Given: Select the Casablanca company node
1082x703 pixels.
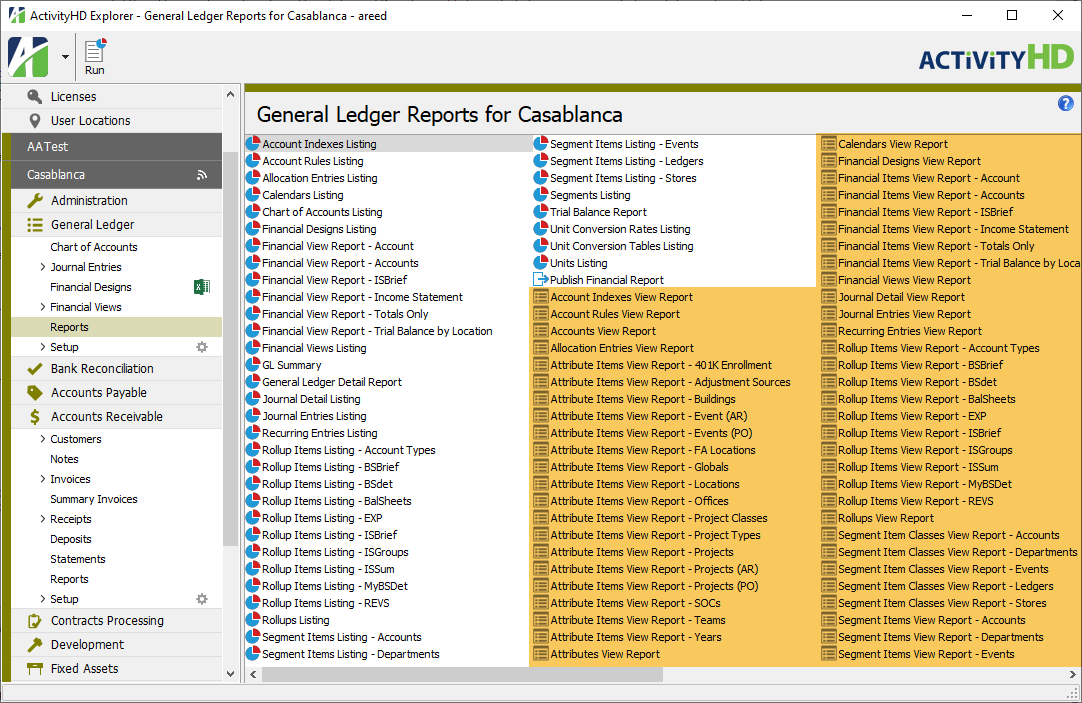Looking at the screenshot, I should [117, 175].
